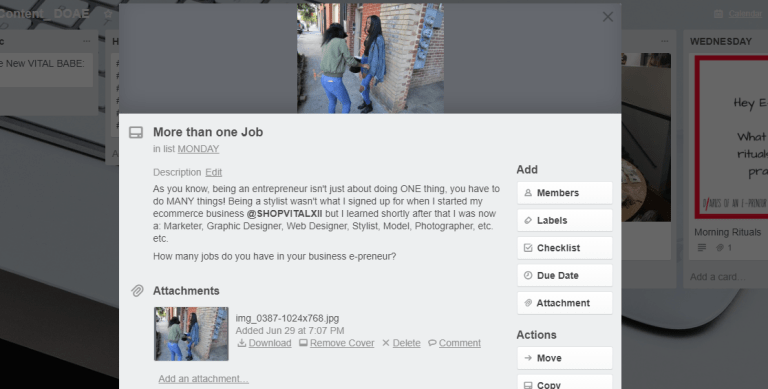768x389 pixels.
Task: Click the paperclip icon by Attachments
Action: (x=137, y=291)
